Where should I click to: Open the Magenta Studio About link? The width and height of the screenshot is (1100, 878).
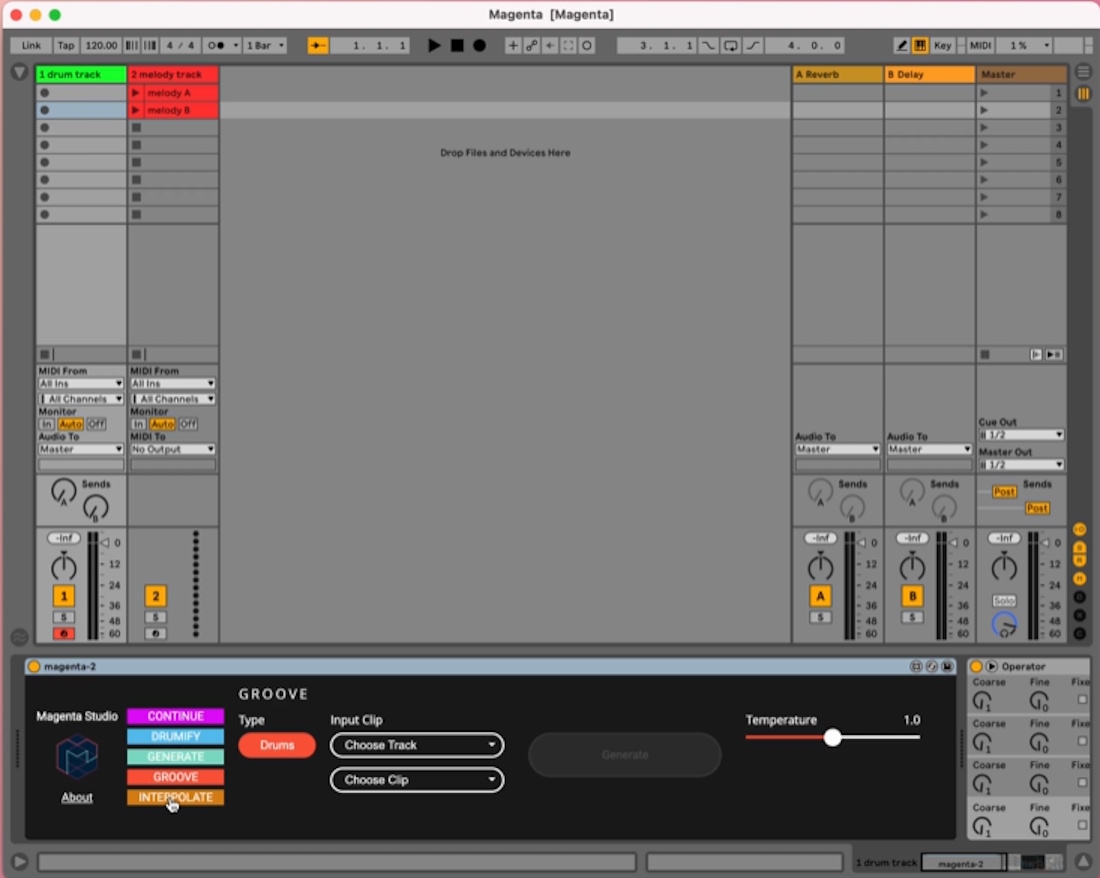pyautogui.click(x=76, y=797)
